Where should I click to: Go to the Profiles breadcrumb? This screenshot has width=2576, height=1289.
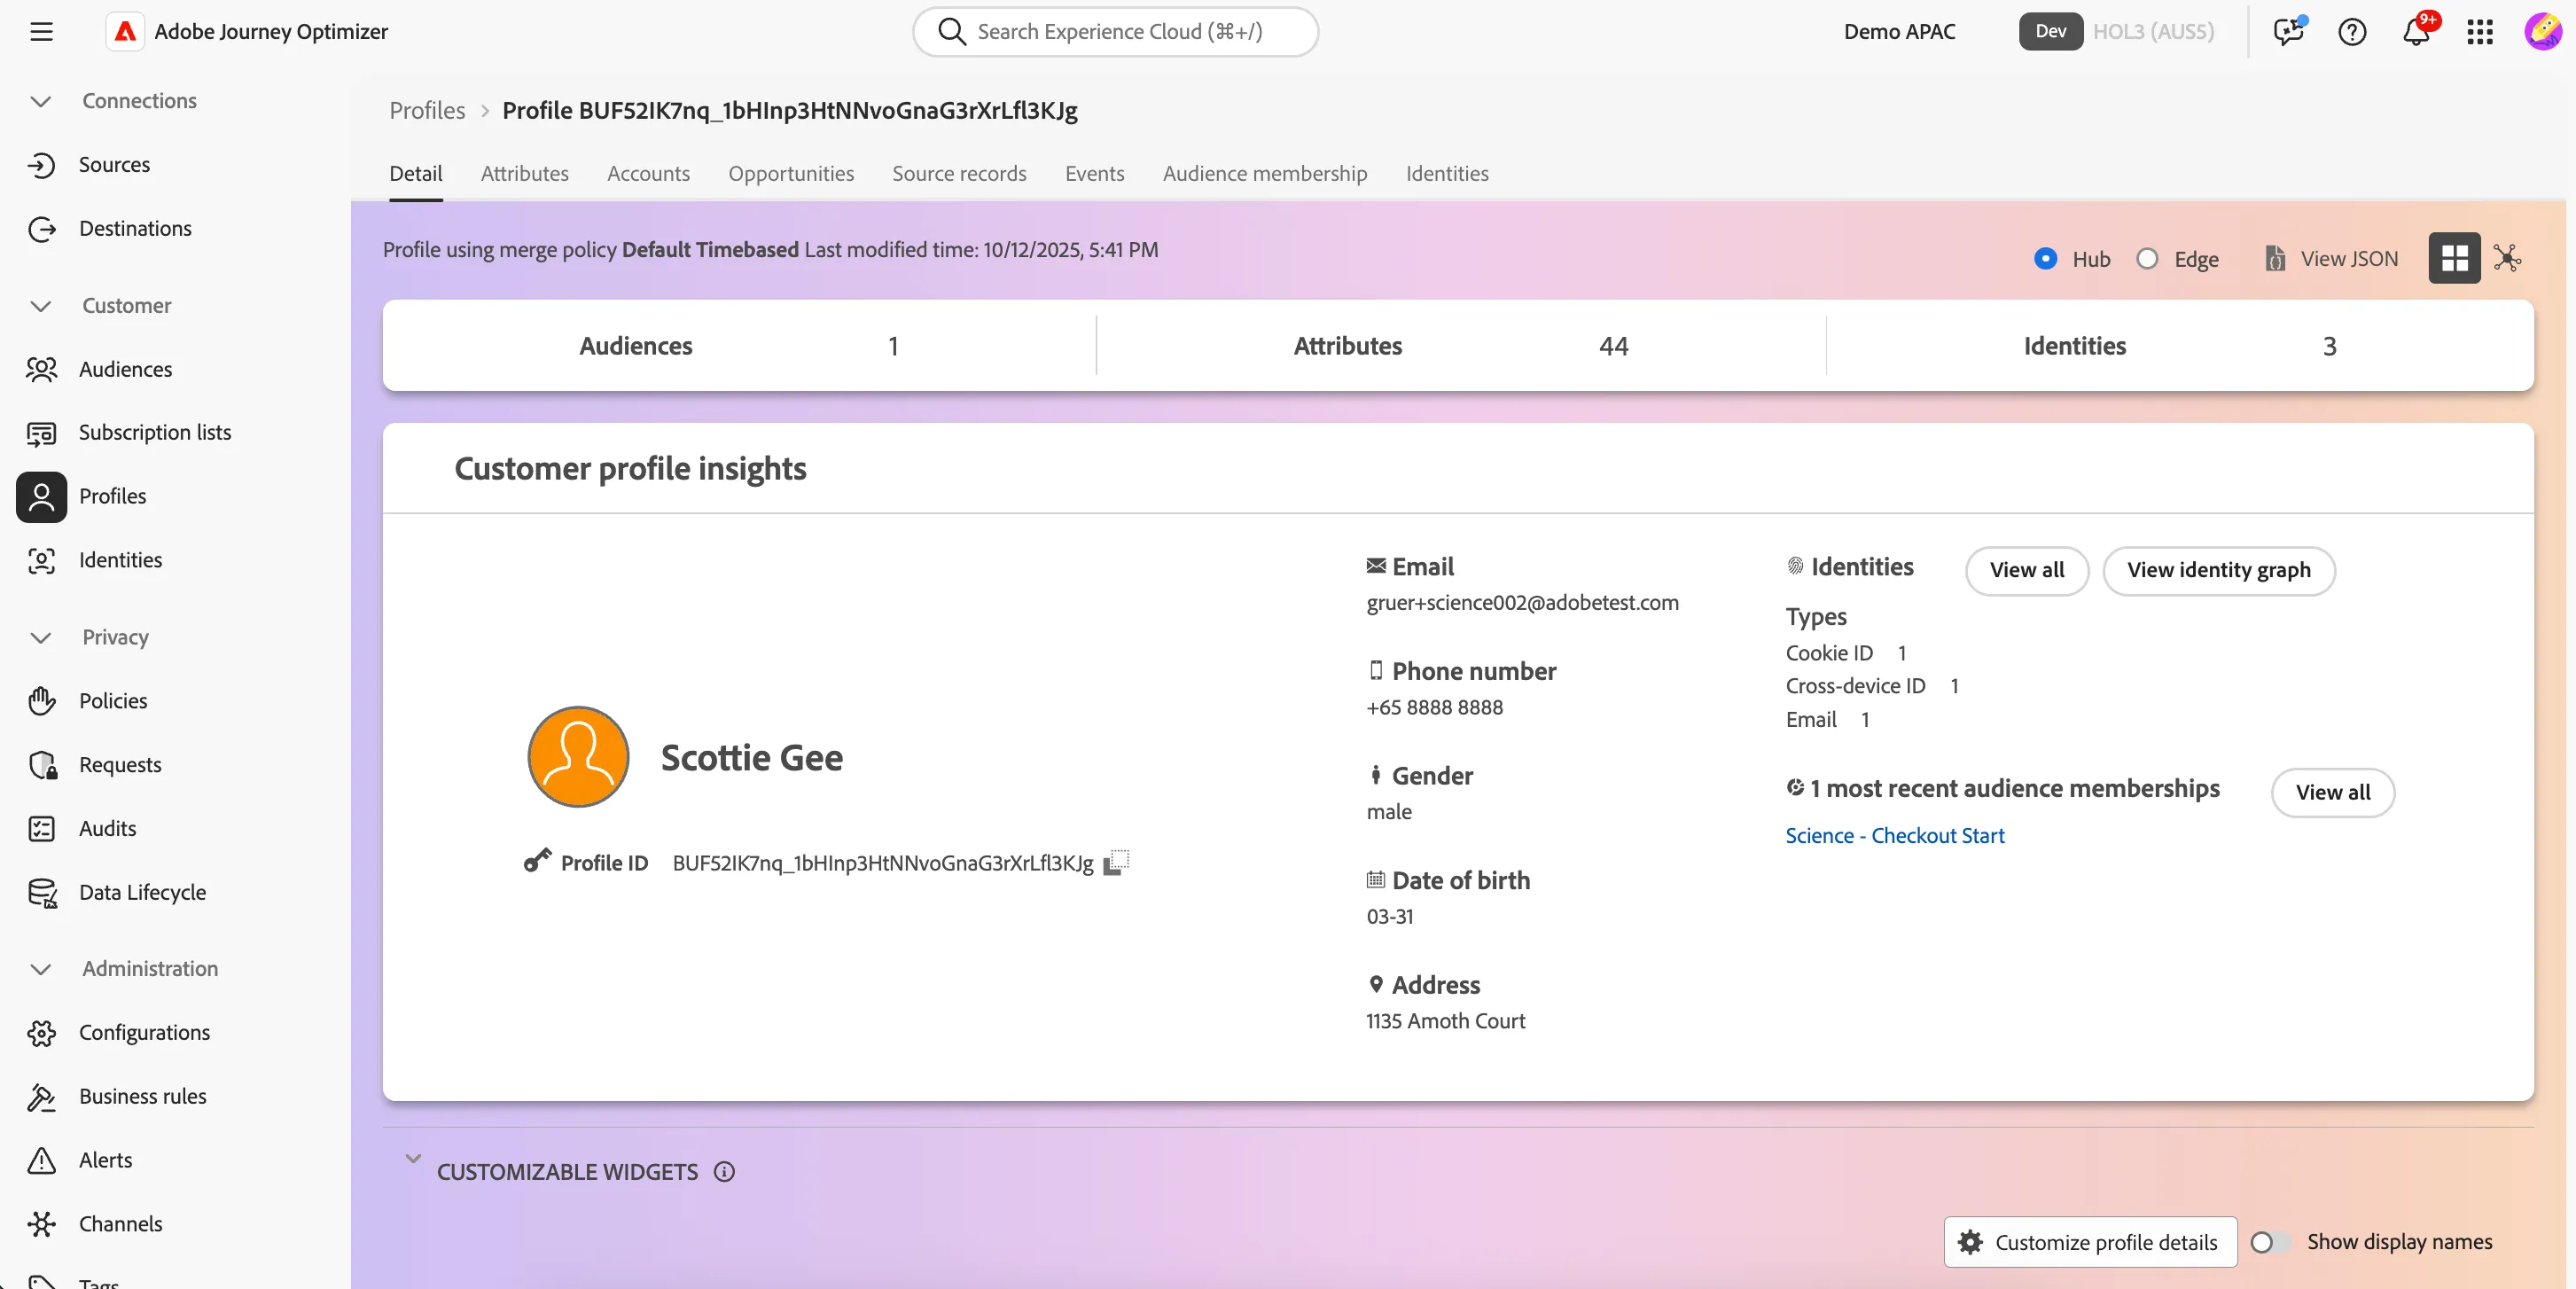point(427,111)
